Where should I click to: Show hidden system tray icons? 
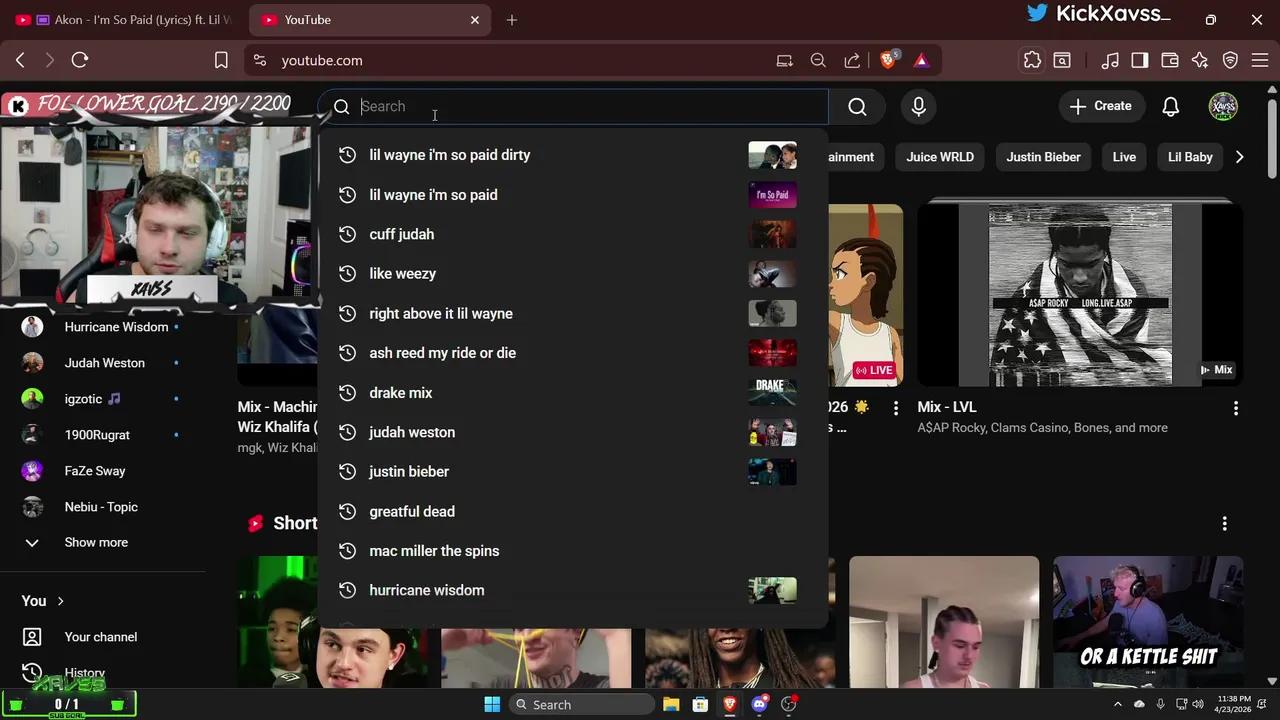[x=1118, y=705]
